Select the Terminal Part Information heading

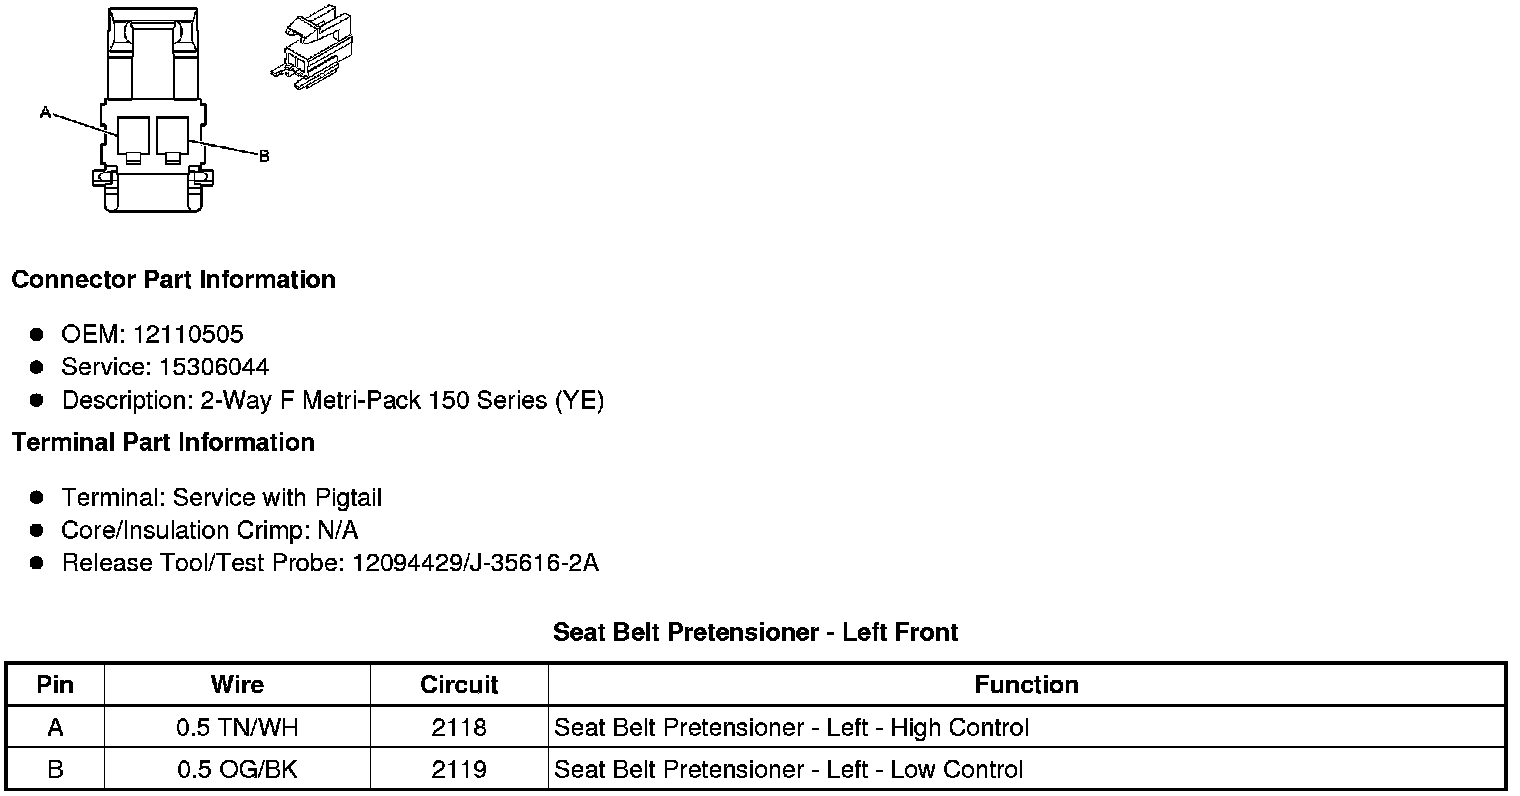click(x=163, y=443)
